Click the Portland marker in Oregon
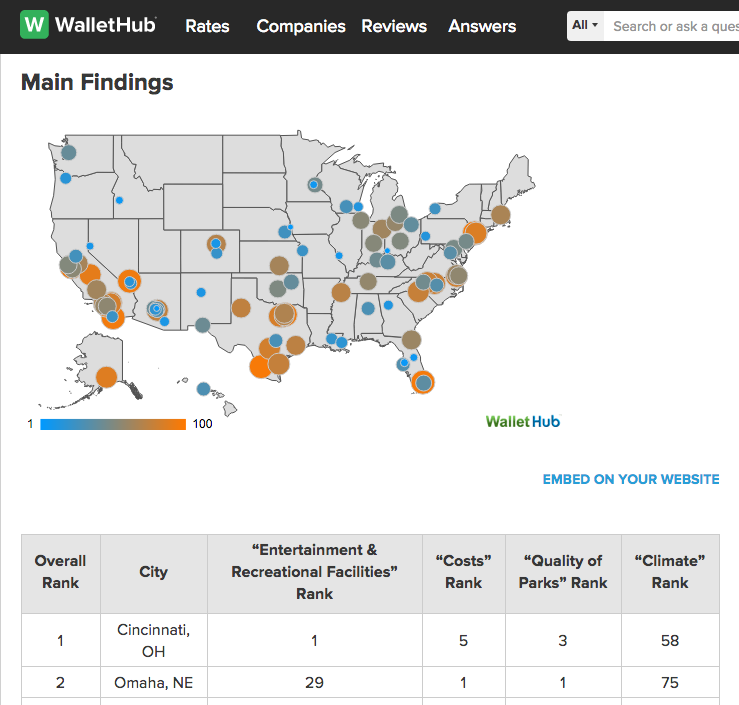Screen dimensions: 739x705 click(x=66, y=178)
